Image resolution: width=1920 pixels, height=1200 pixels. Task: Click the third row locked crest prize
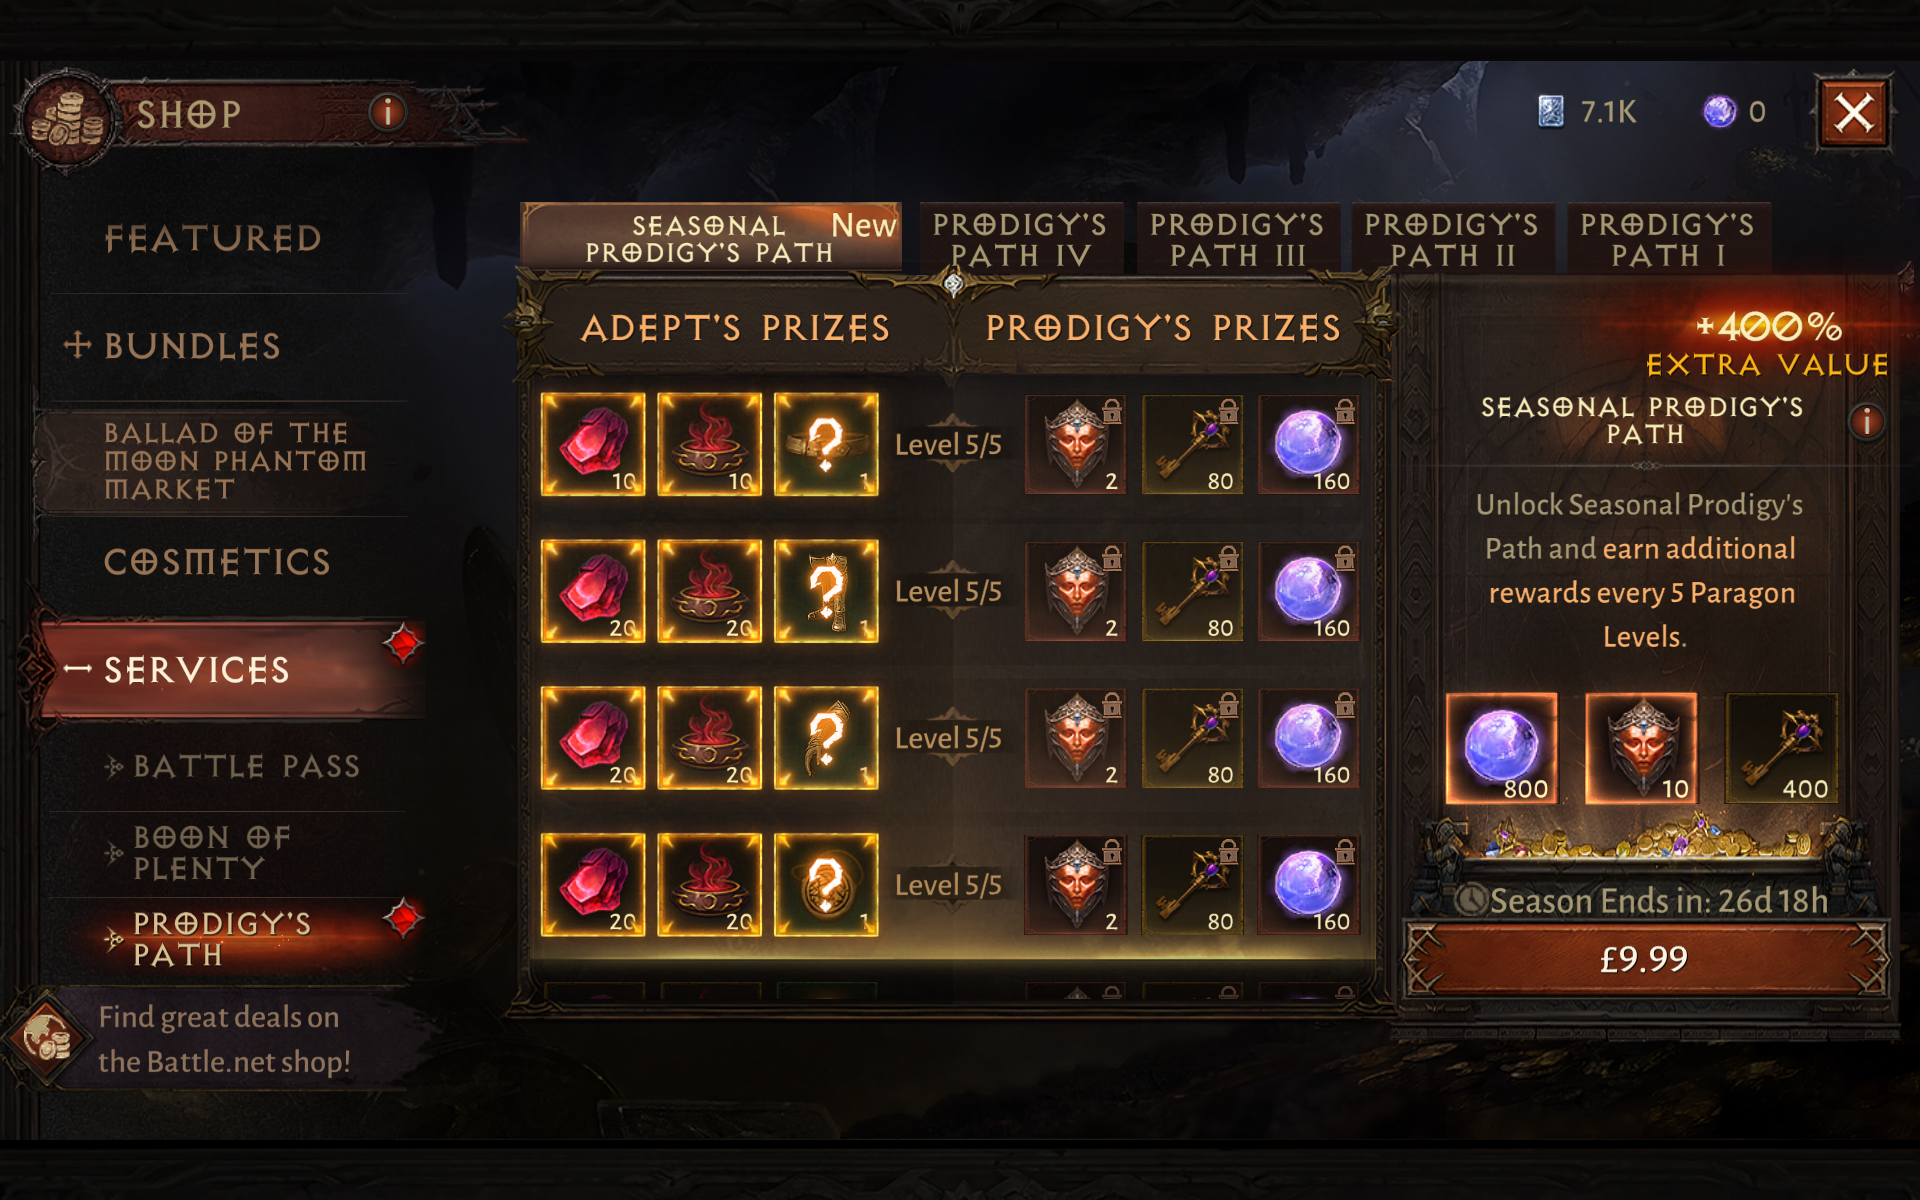point(1076,738)
